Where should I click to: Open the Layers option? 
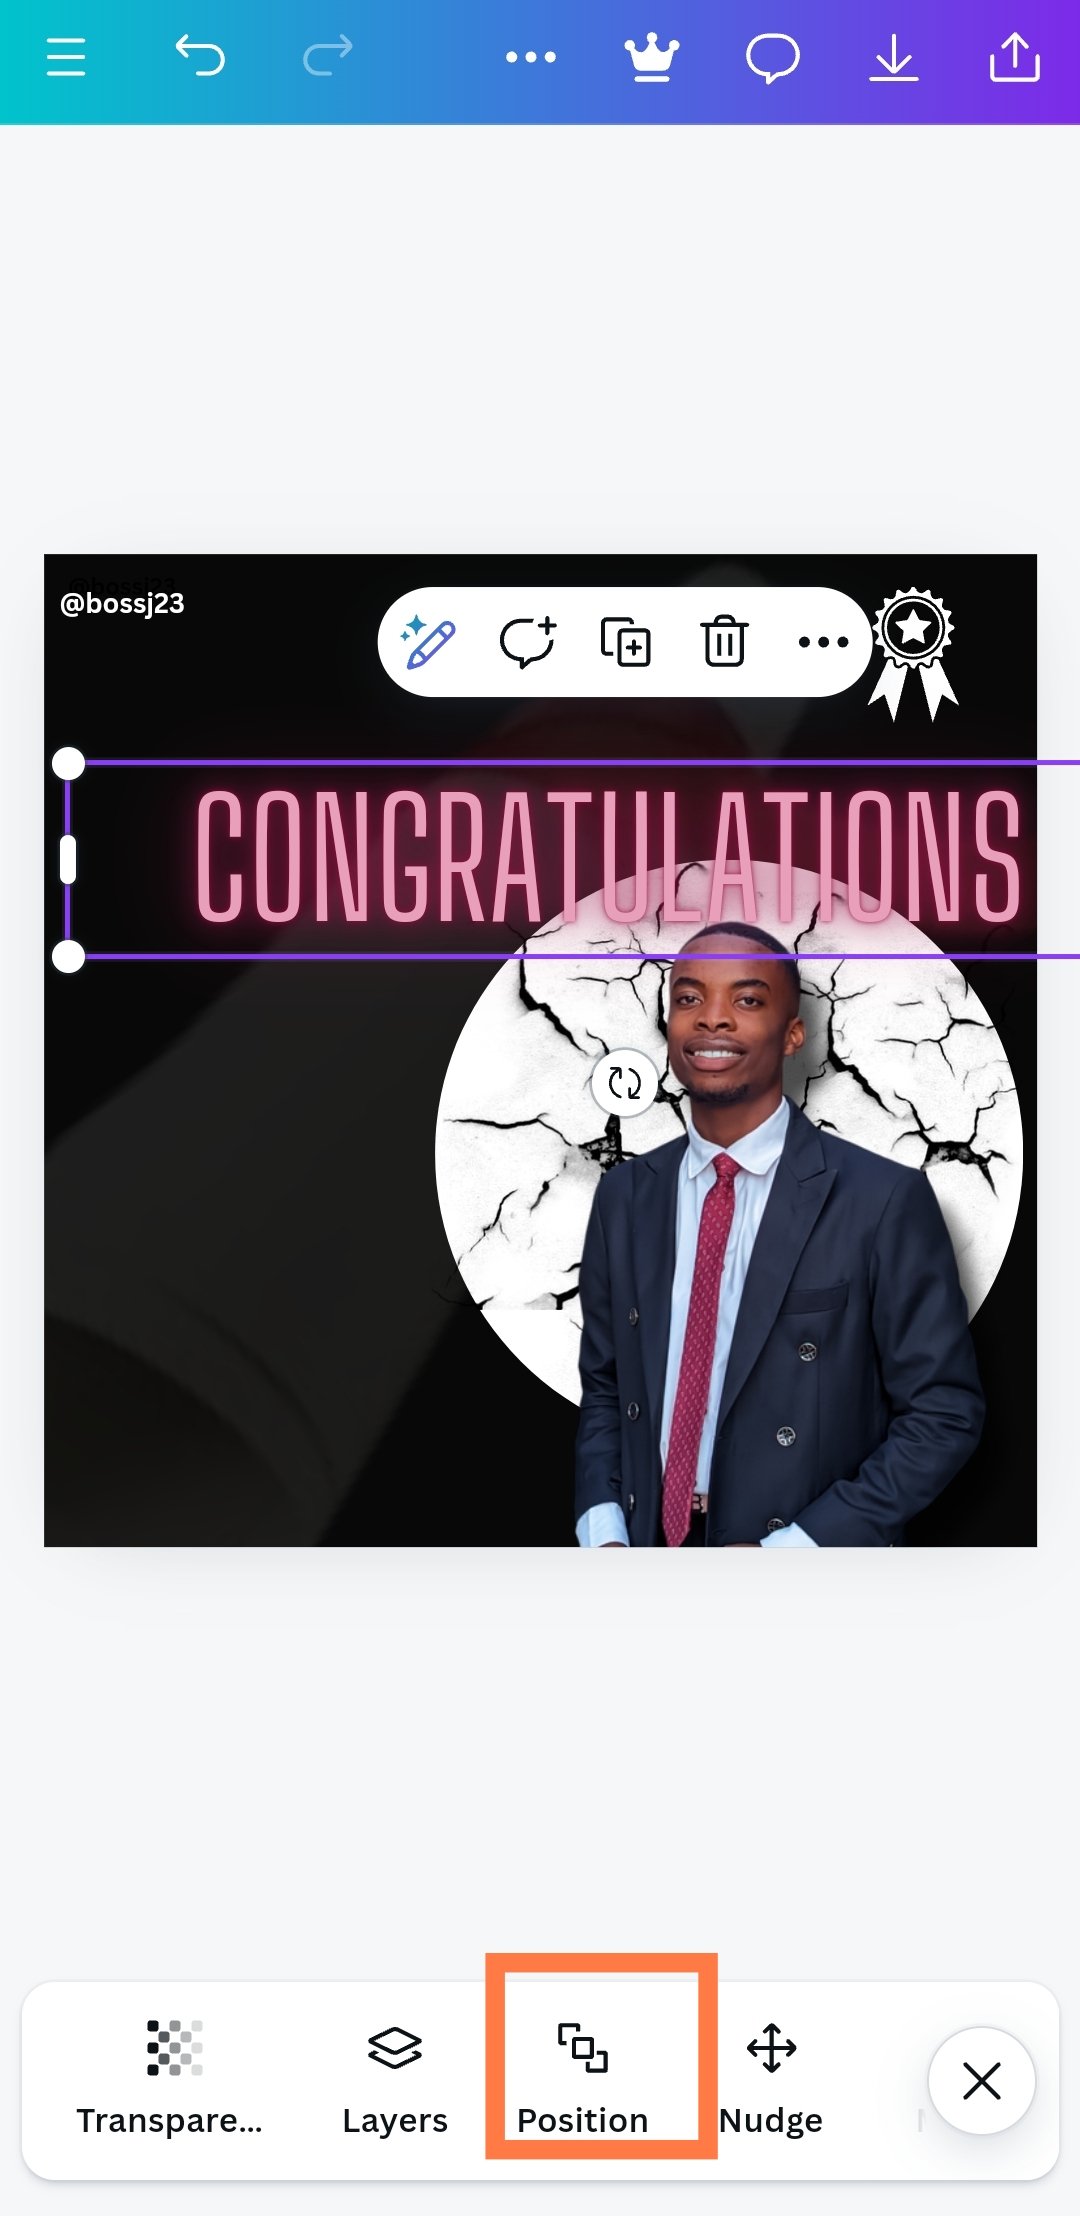coord(395,2078)
